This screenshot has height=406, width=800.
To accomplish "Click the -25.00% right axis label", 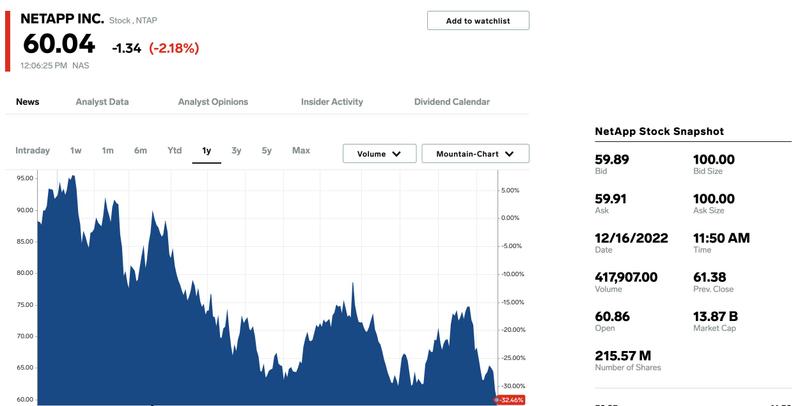I will coord(513,358).
